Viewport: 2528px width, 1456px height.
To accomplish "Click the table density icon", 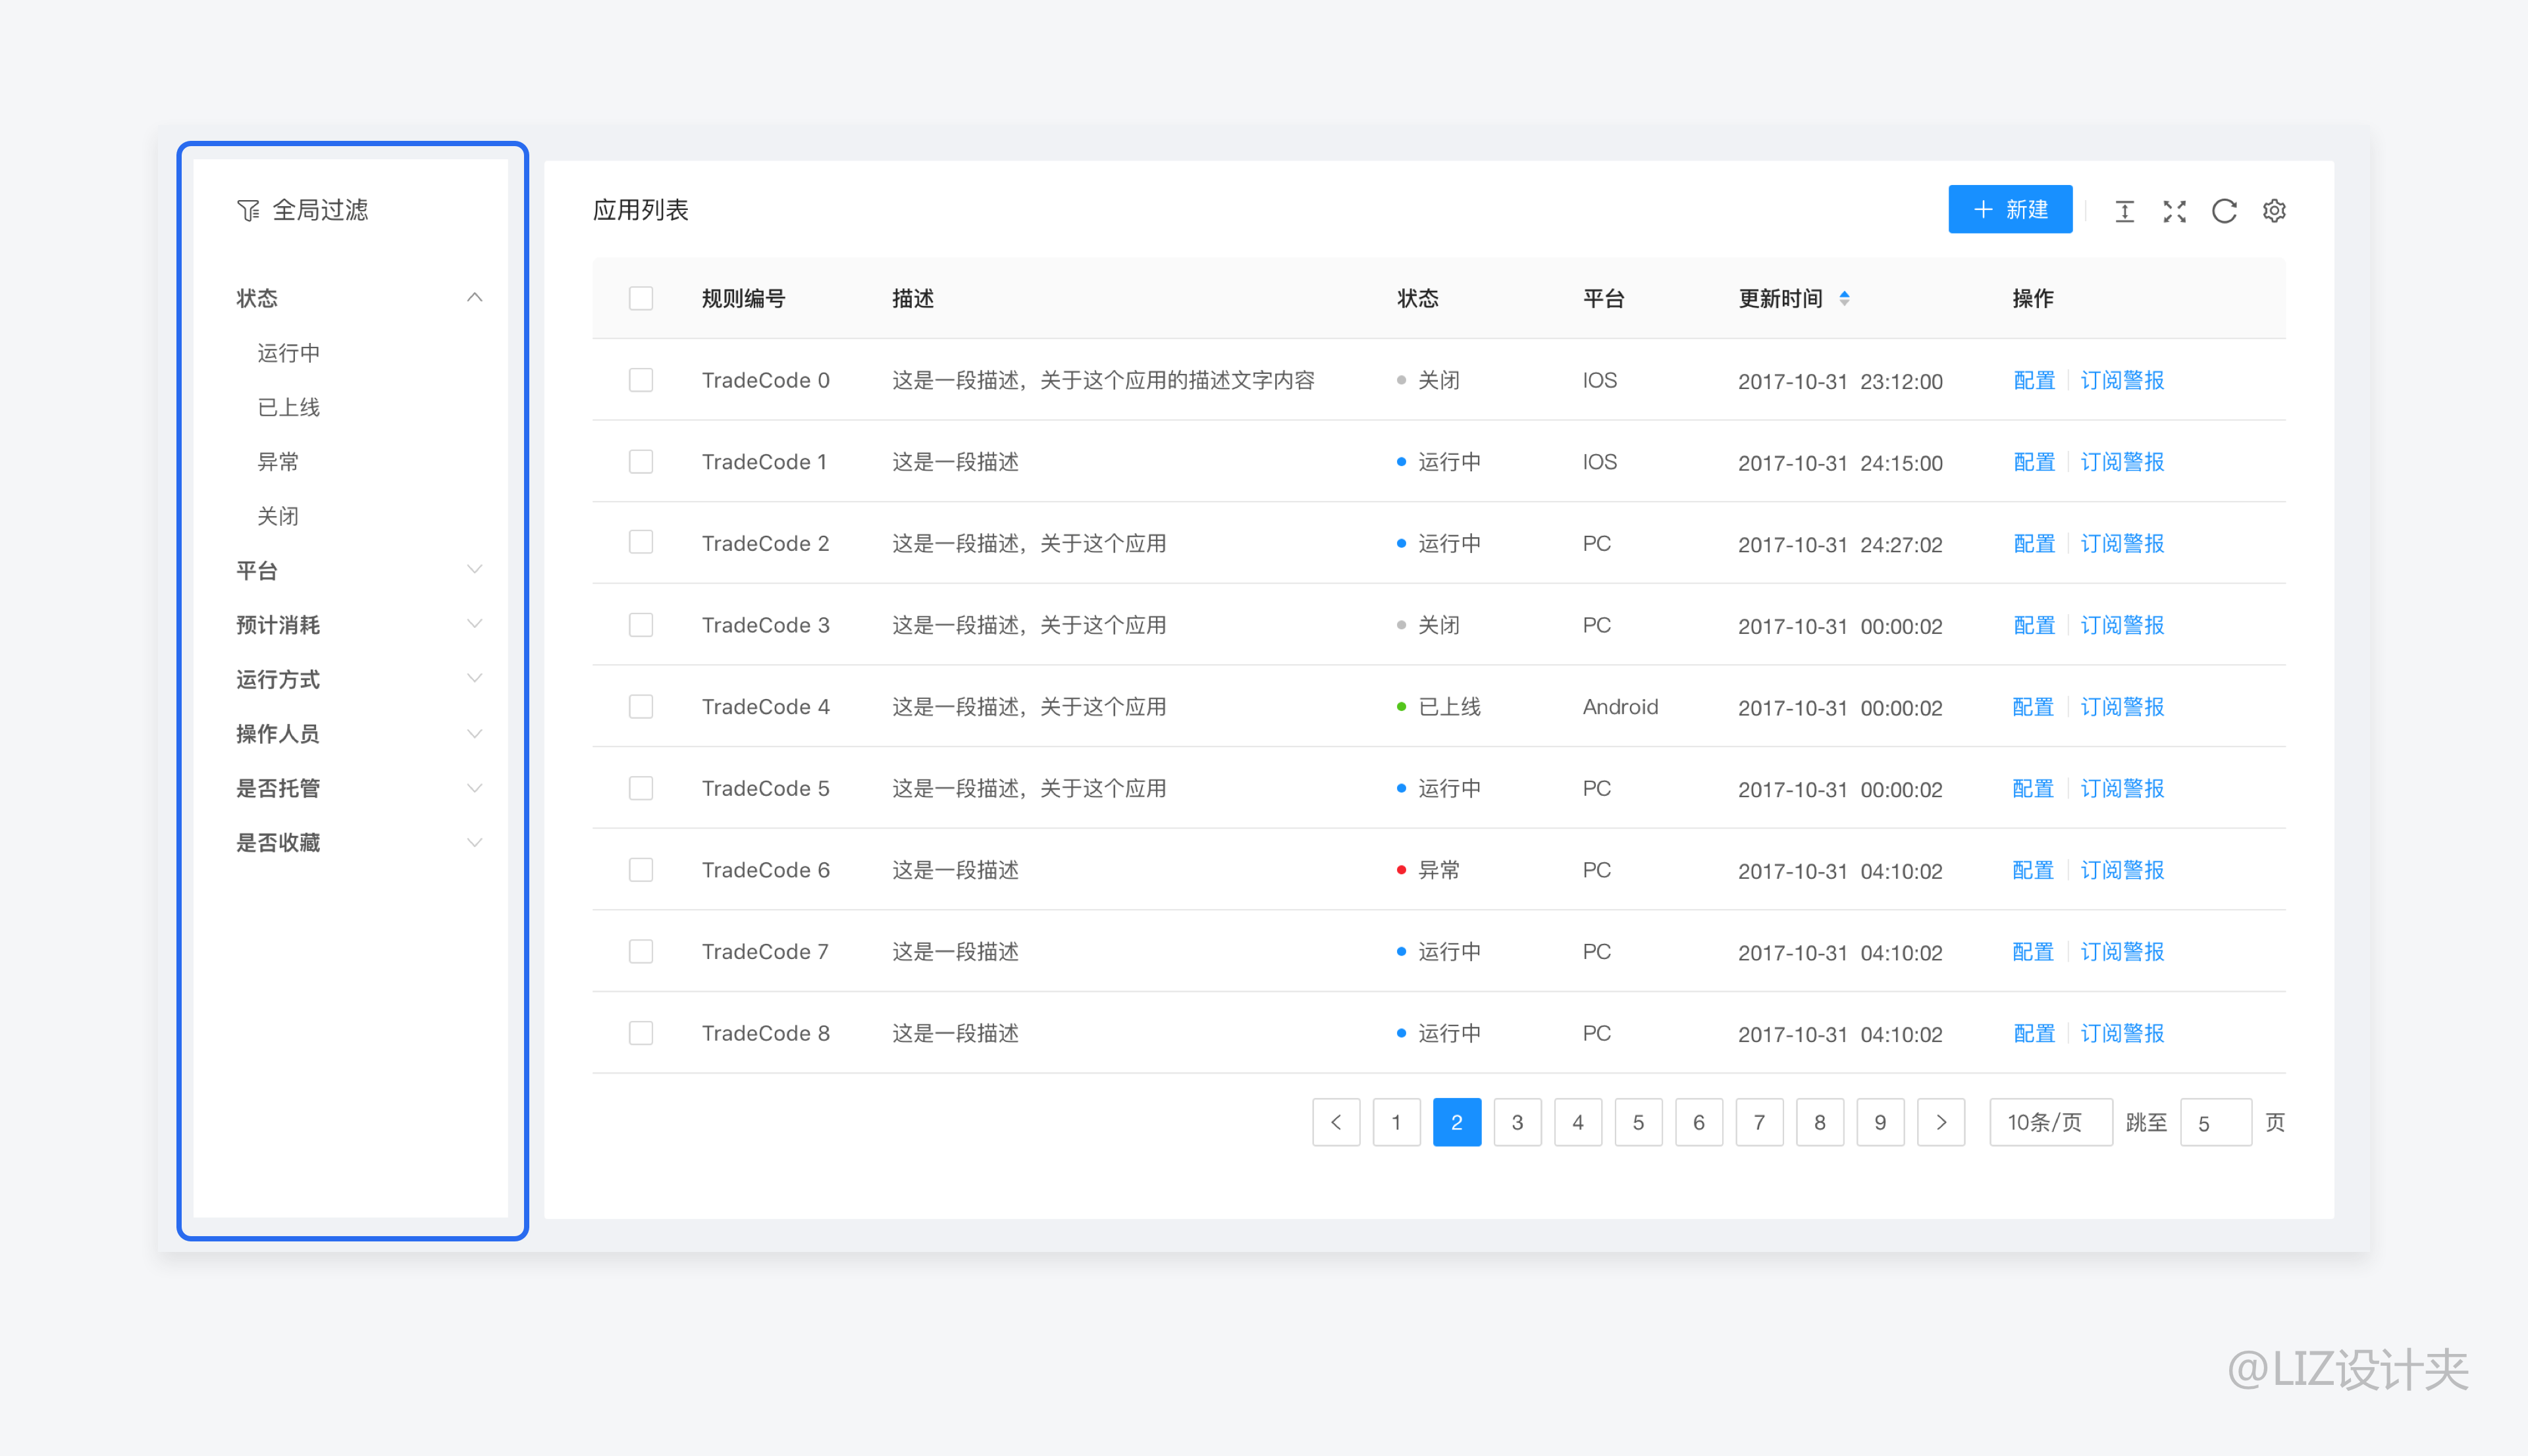I will (2125, 211).
